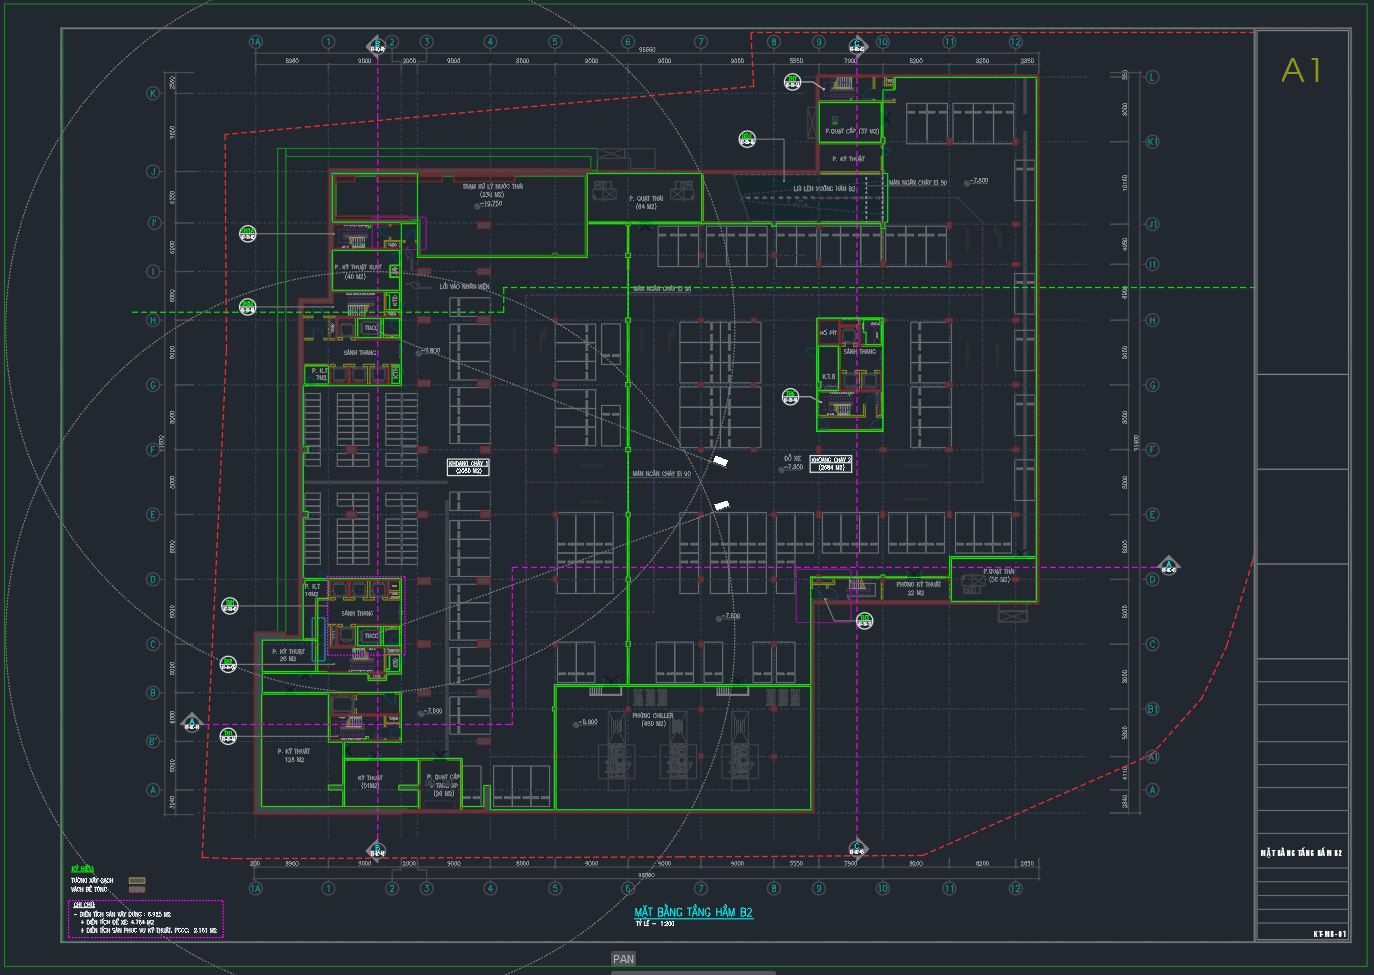Click grid bubble B1 on the right axis
The height and width of the screenshot is (975, 1374).
click(1152, 709)
